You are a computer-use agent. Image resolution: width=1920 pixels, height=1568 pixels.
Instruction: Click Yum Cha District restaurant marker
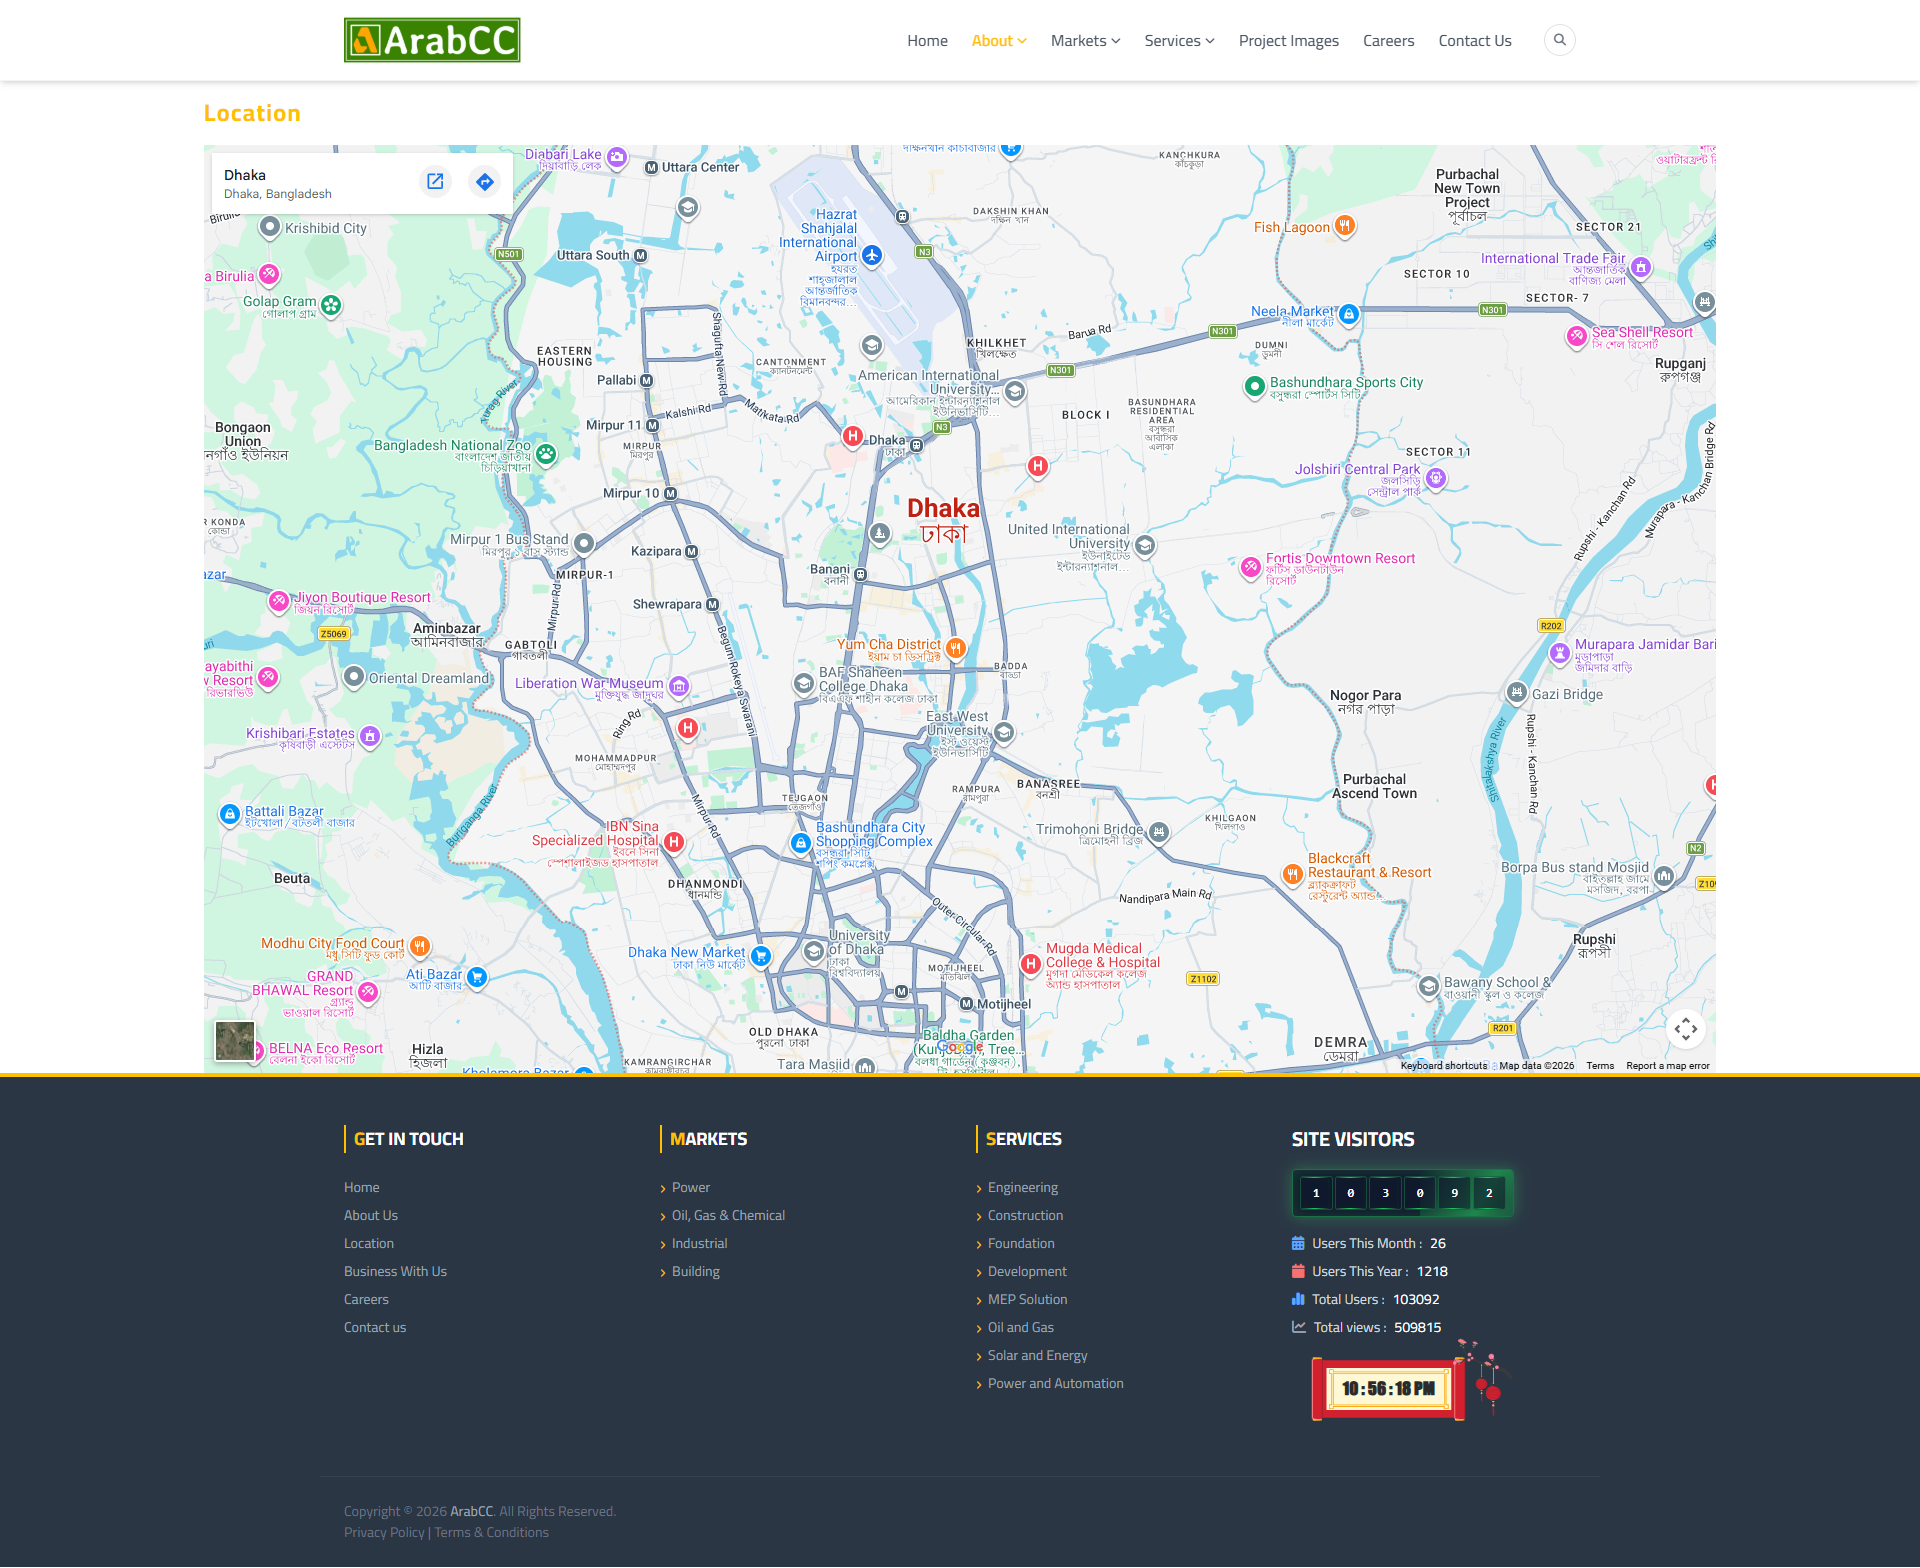(x=955, y=648)
